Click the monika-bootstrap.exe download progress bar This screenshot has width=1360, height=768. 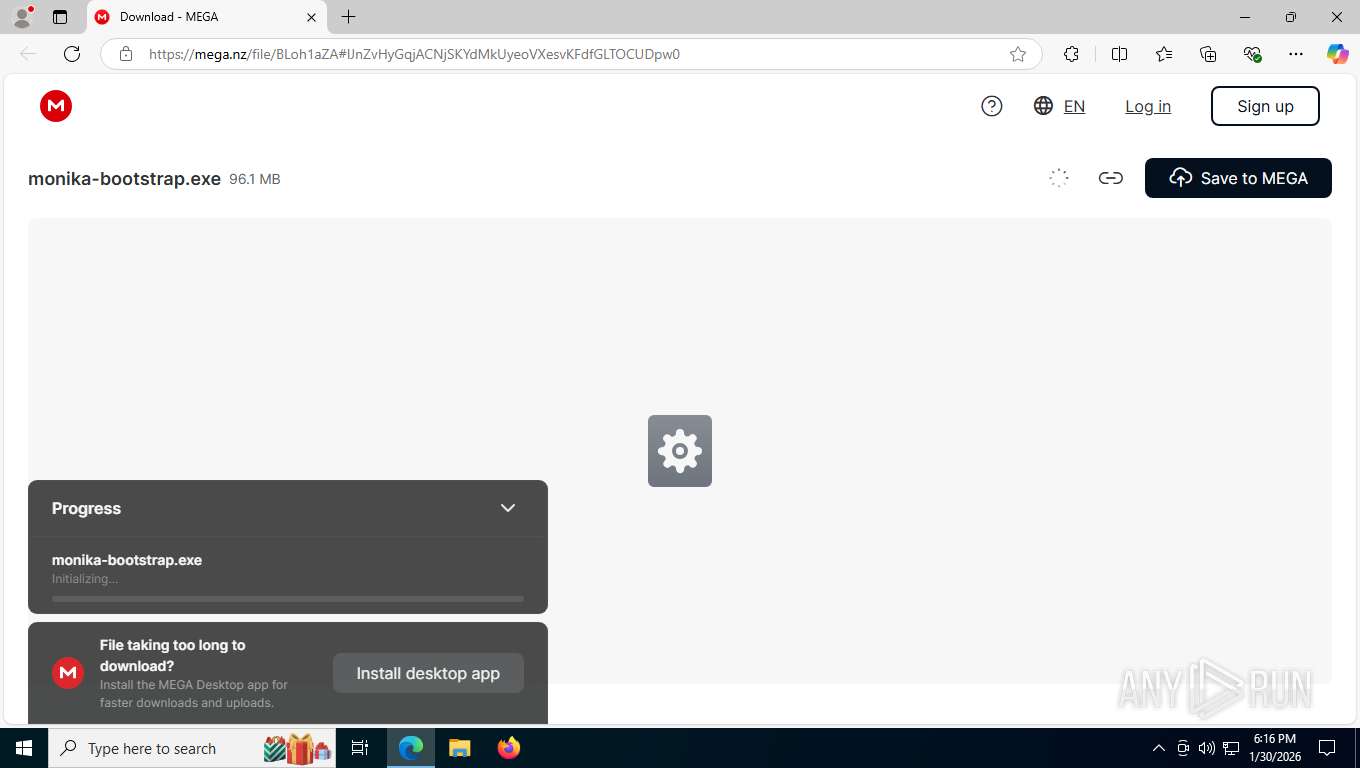point(288,599)
